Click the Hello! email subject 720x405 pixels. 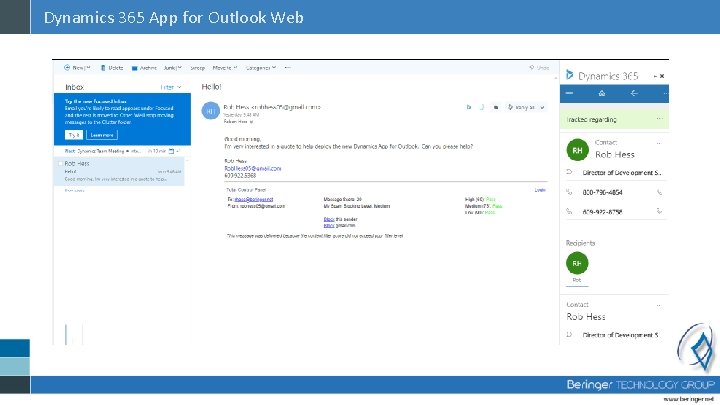211,87
